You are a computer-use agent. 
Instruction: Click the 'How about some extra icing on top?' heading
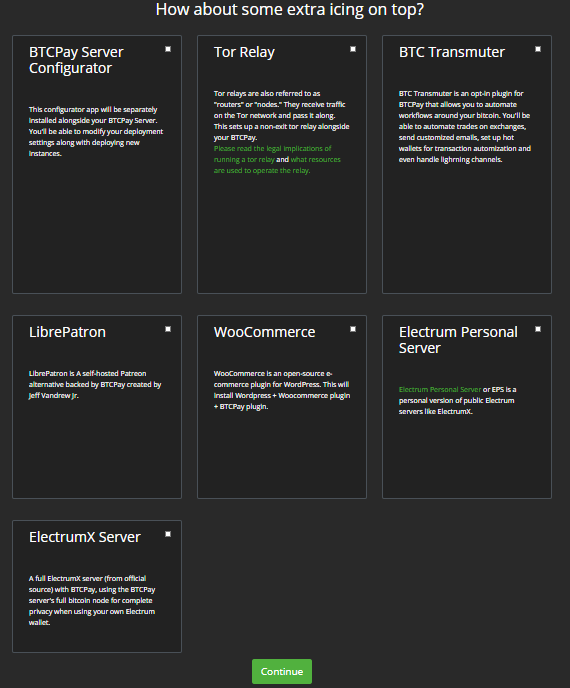pos(290,10)
